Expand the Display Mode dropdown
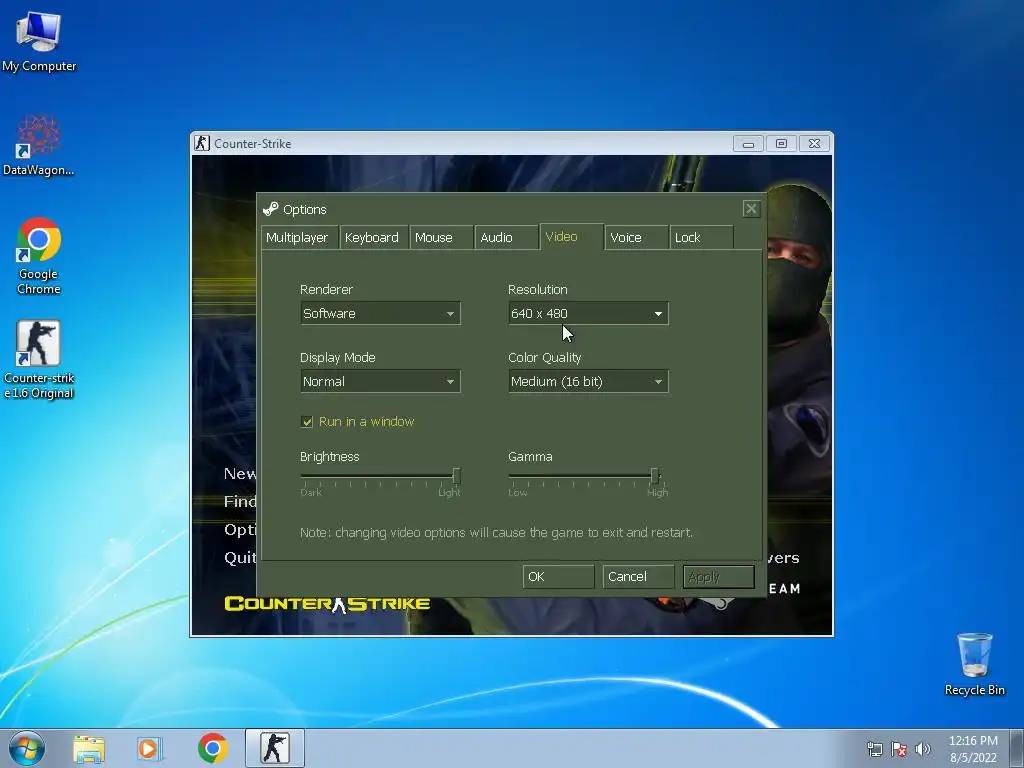The width and height of the screenshot is (1024, 768). (380, 381)
